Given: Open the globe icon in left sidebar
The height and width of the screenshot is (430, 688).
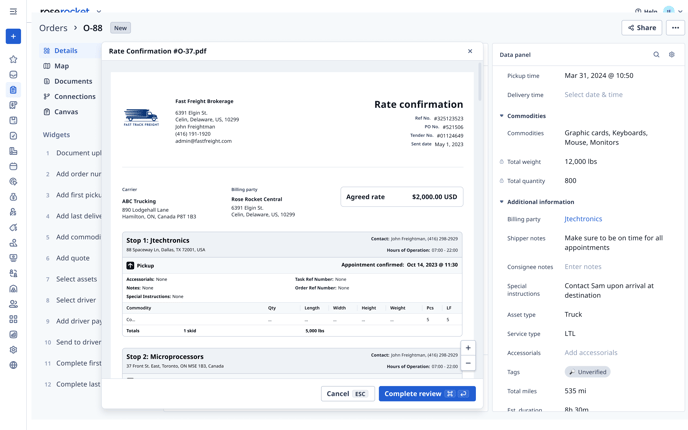Looking at the screenshot, I should click(13, 365).
